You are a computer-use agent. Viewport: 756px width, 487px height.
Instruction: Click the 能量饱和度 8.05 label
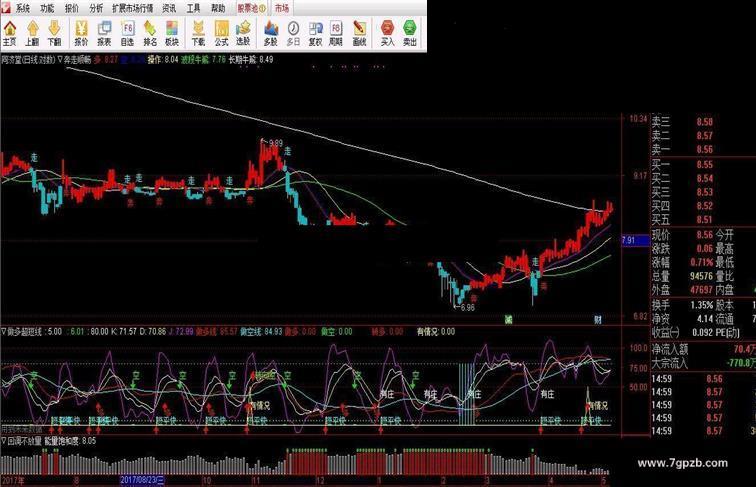tap(70, 441)
